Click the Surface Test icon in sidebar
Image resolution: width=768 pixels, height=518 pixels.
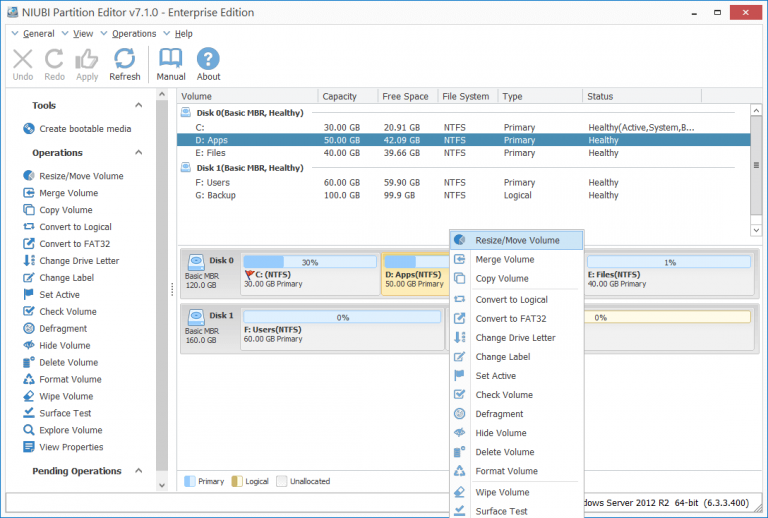pos(28,413)
